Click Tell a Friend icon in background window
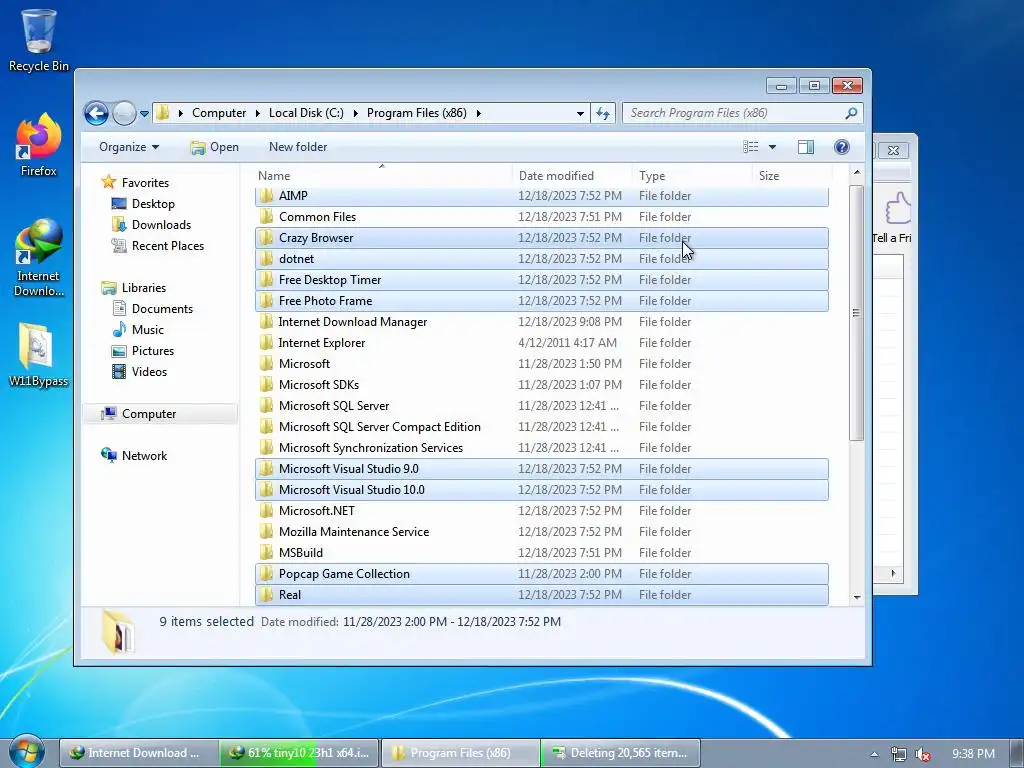This screenshot has width=1024, height=768. pos(896,219)
